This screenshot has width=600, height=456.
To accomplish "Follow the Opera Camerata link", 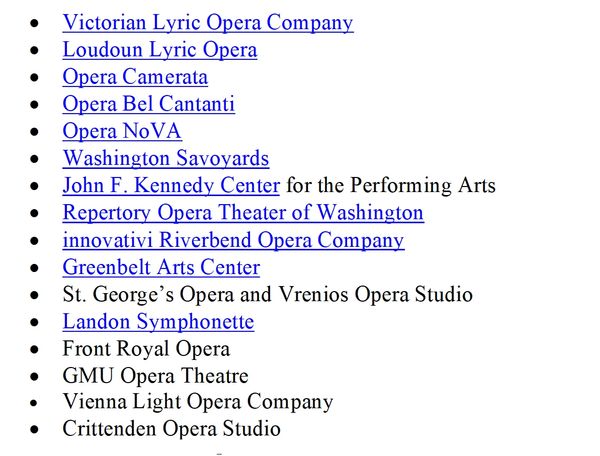I will click(135, 77).
